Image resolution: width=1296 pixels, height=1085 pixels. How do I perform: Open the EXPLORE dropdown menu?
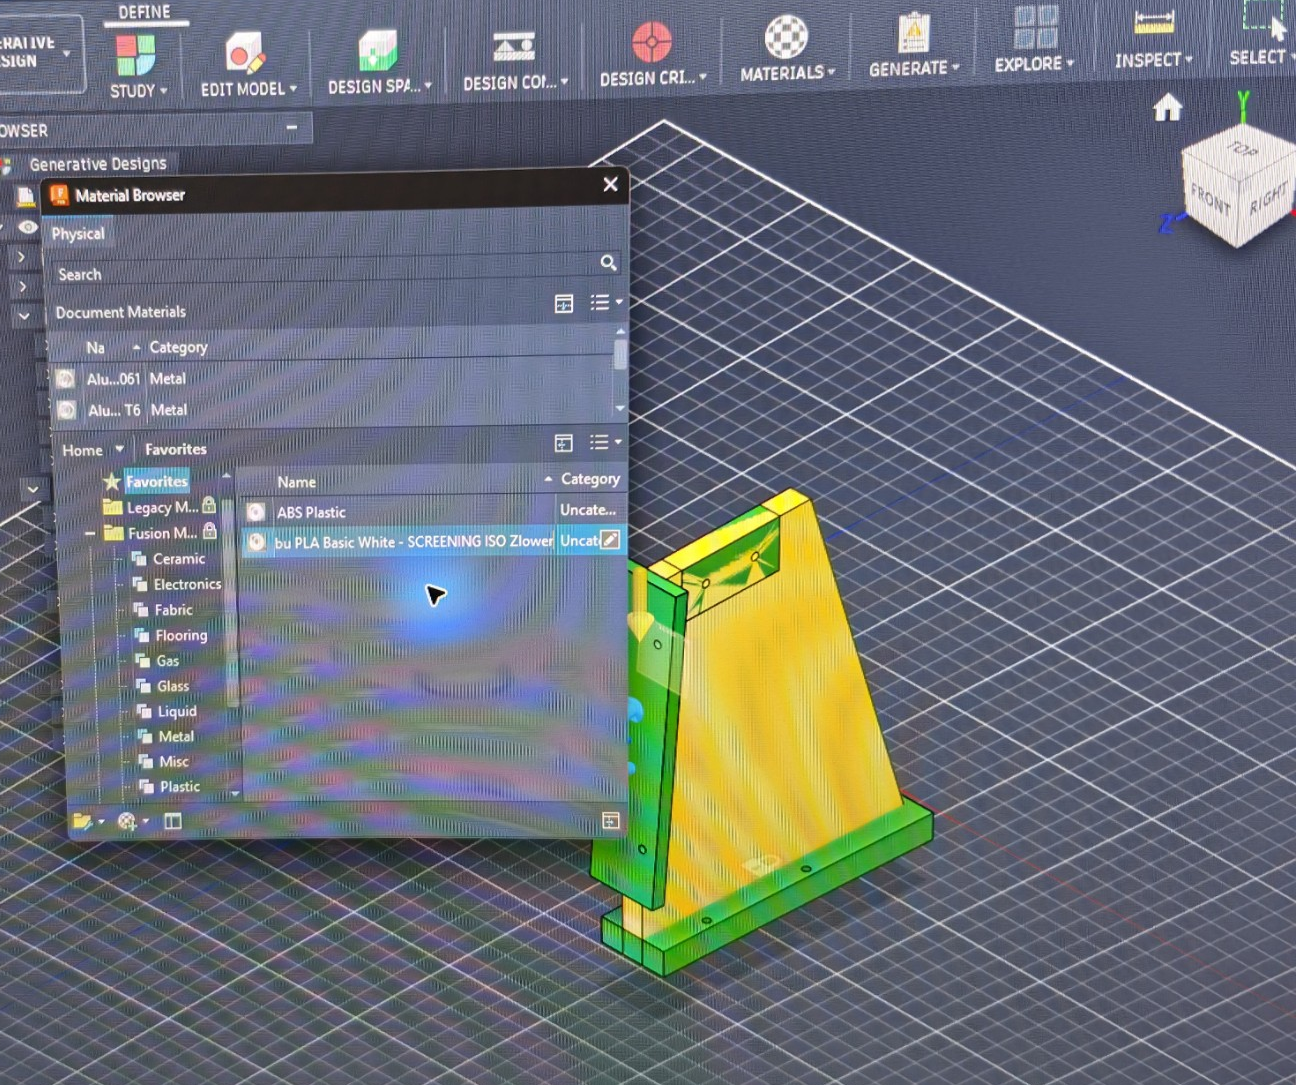(x=1034, y=64)
